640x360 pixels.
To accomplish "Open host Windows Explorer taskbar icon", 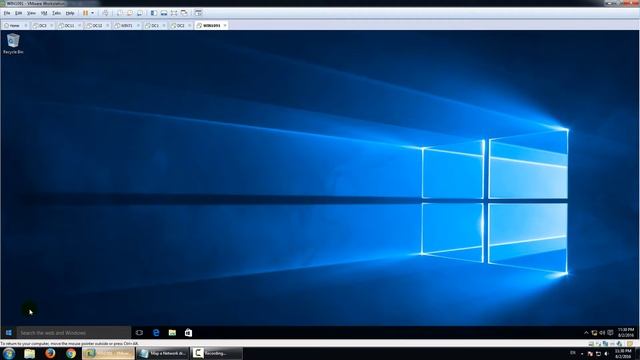I will point(29,353).
